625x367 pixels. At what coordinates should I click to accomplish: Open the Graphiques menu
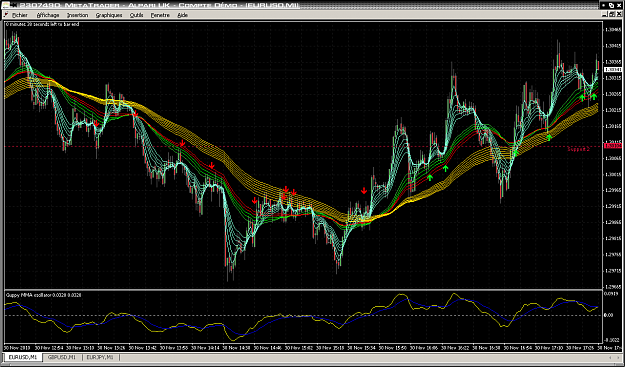pos(109,15)
